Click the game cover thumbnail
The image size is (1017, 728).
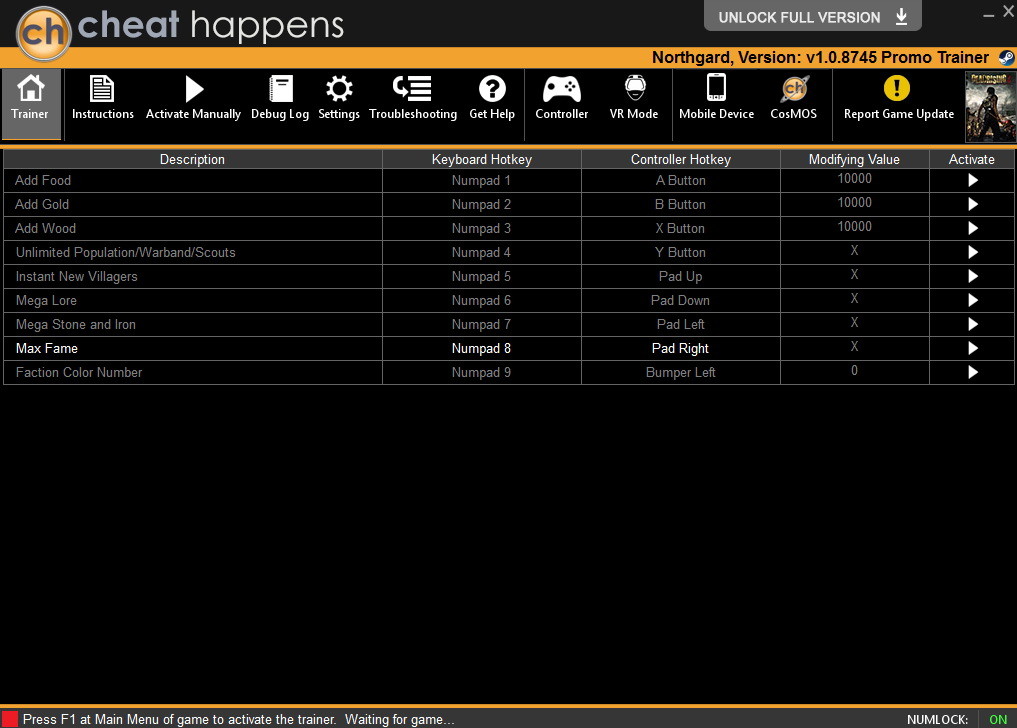pyautogui.click(x=989, y=106)
